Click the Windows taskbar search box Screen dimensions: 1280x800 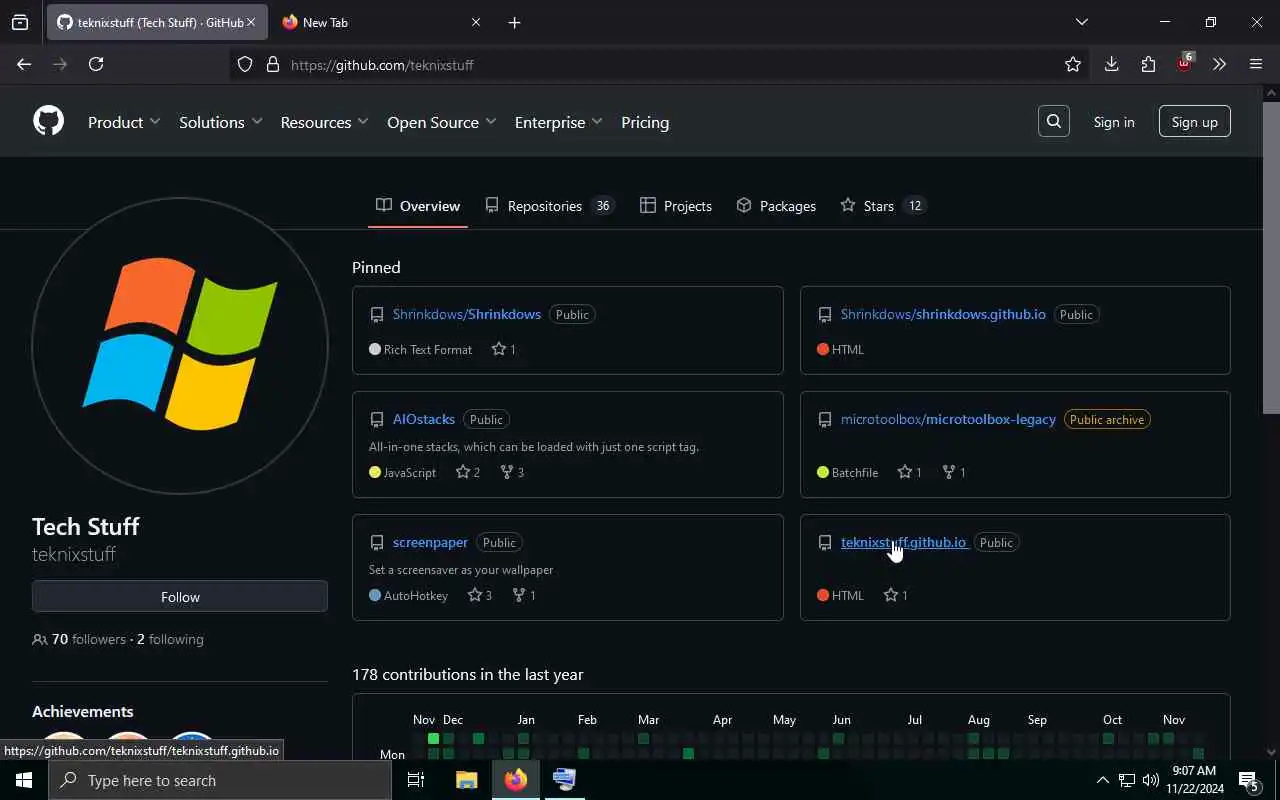point(220,780)
